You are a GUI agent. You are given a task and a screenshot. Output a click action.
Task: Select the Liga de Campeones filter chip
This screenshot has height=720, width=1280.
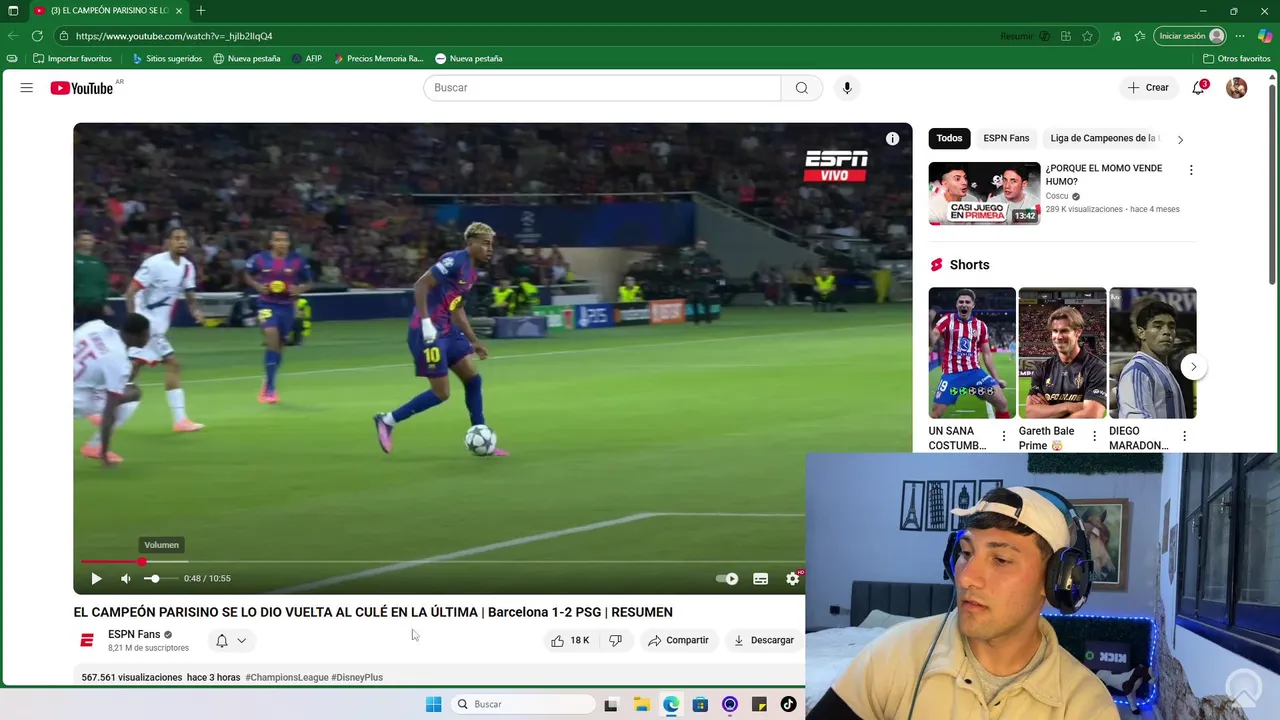[1104, 139]
